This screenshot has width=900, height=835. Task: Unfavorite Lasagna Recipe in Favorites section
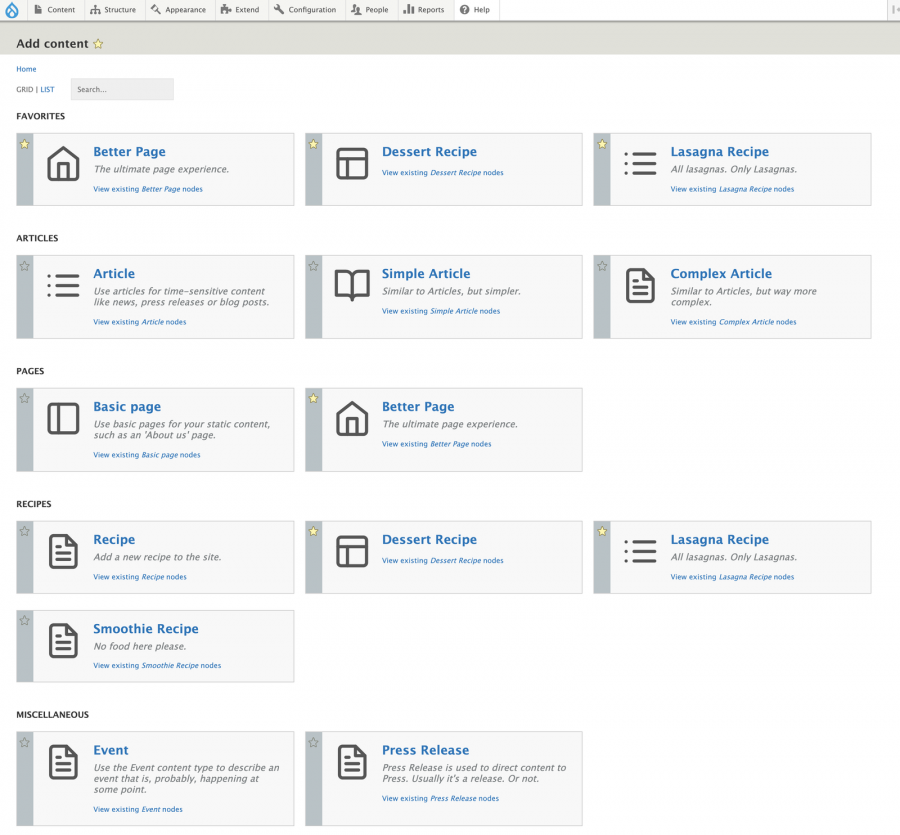tap(602, 145)
